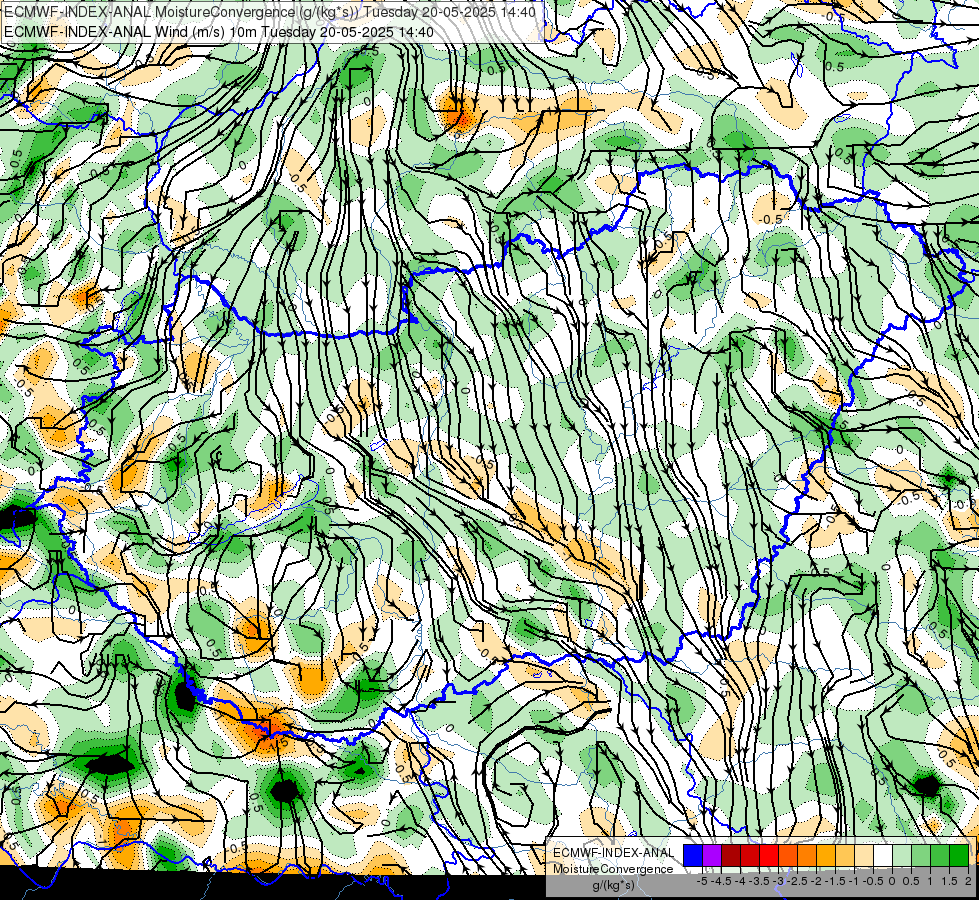This screenshot has height=900, width=979.
Task: Click the green swatch between 0.5 and 1
Action: [921, 855]
